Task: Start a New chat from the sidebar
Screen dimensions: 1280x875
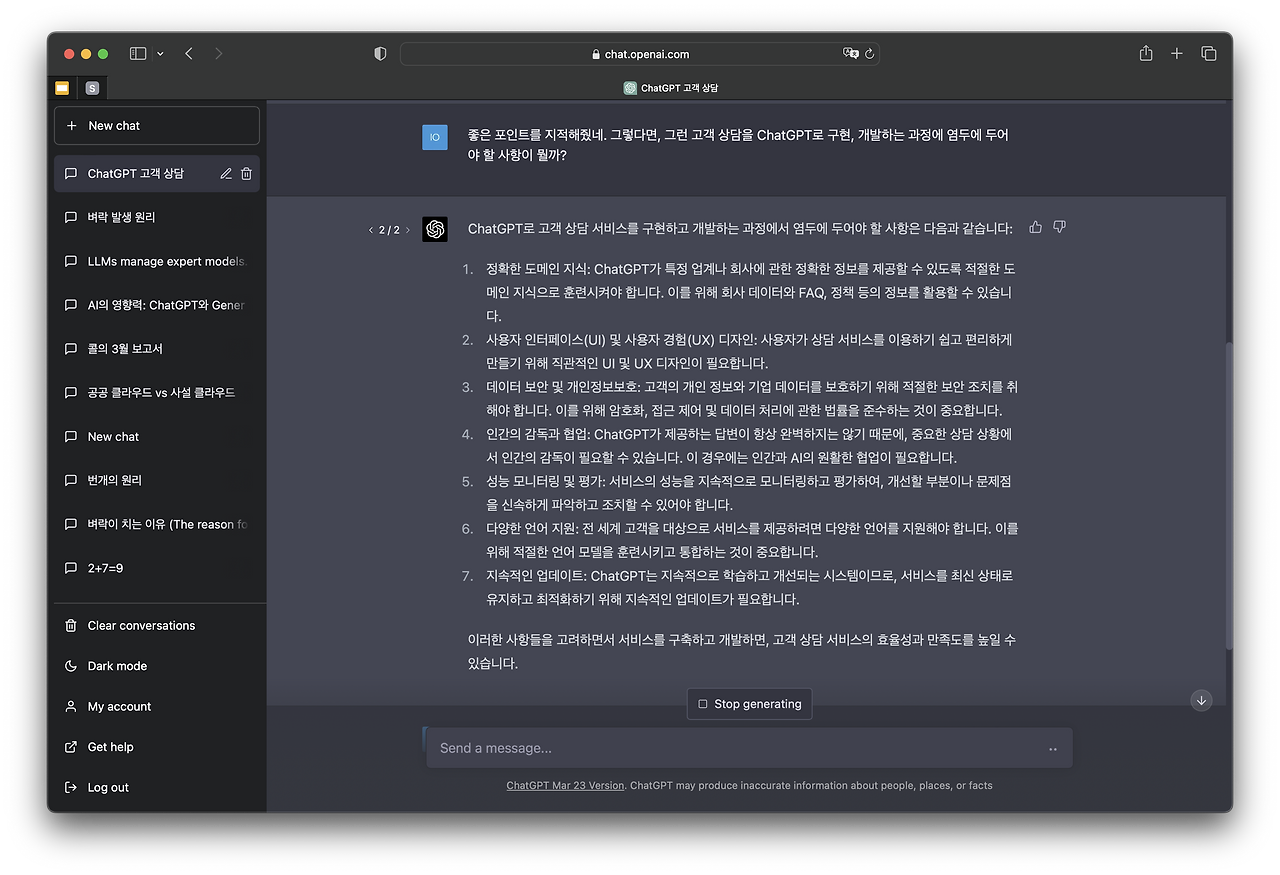Action: [x=156, y=124]
